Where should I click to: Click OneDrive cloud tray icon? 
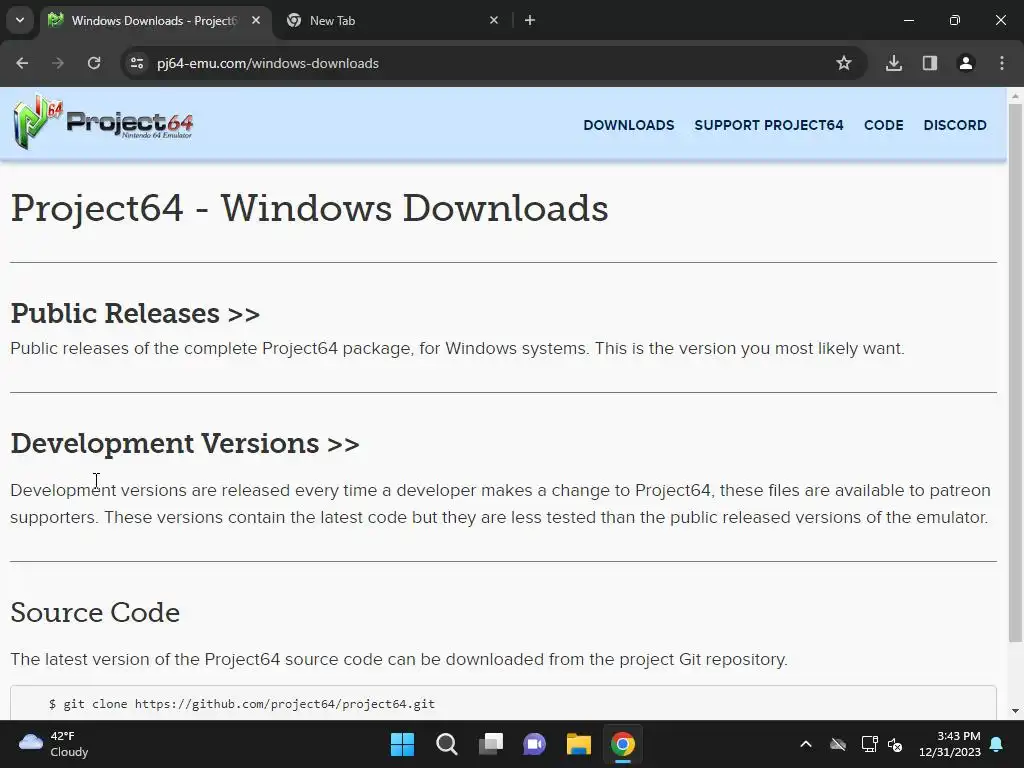click(838, 744)
